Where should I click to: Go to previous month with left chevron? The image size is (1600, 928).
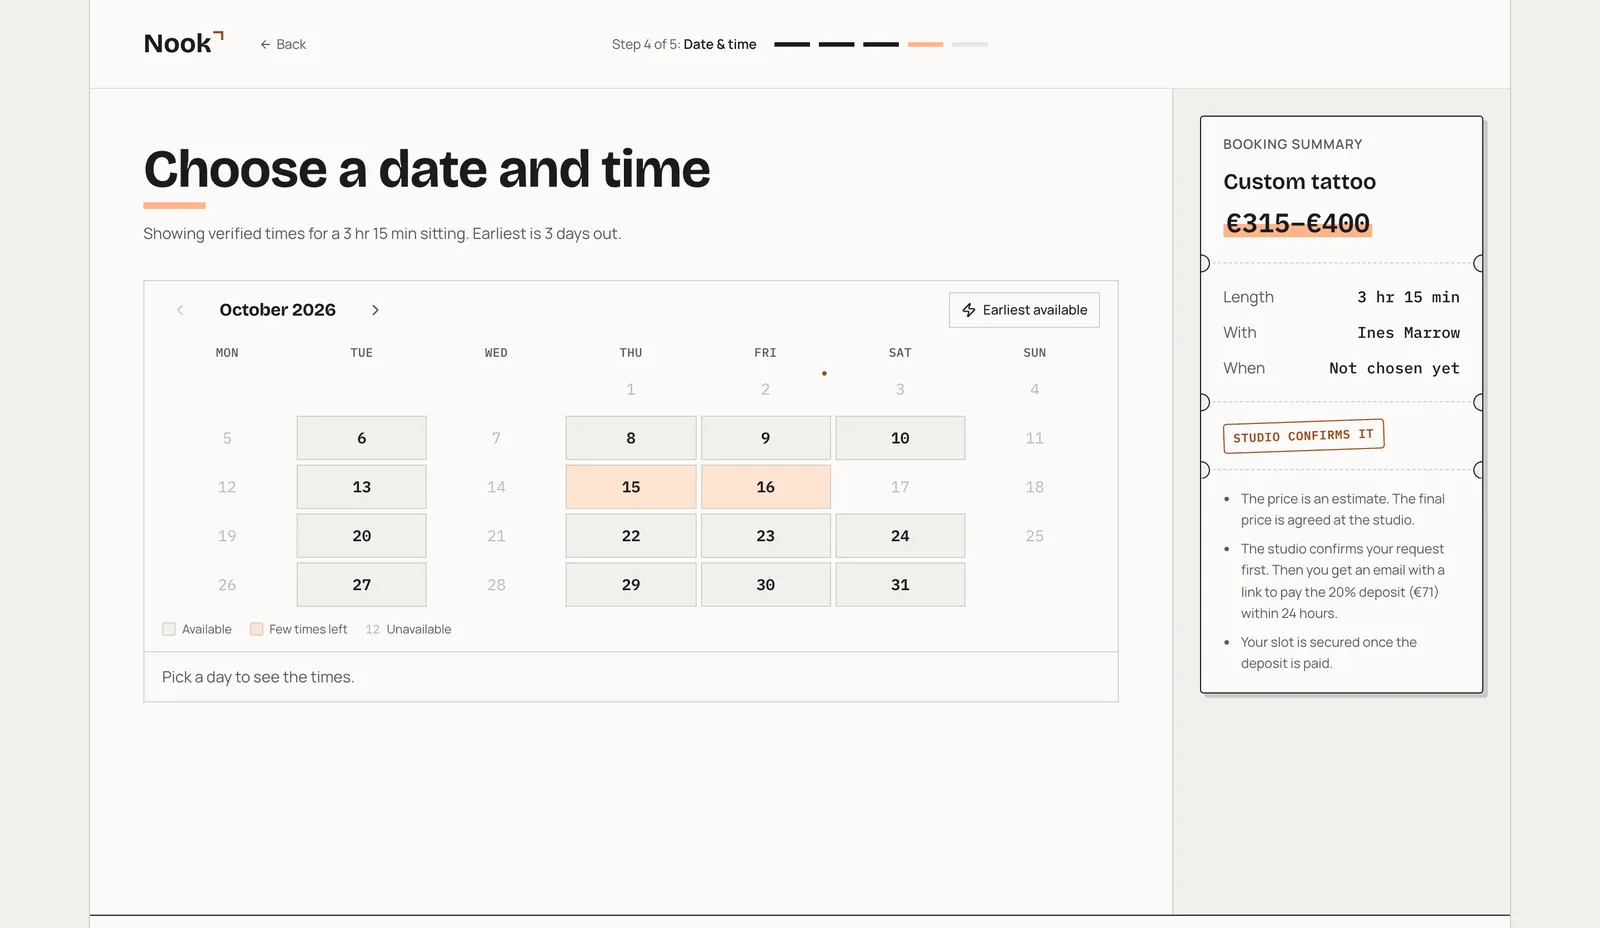(x=180, y=310)
